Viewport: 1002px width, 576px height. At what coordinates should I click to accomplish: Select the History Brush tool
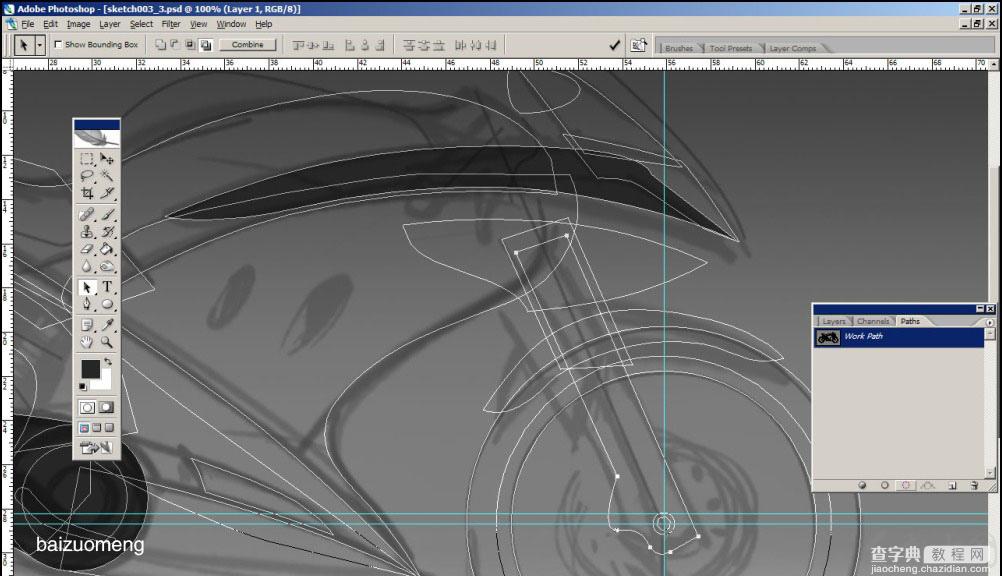[107, 231]
